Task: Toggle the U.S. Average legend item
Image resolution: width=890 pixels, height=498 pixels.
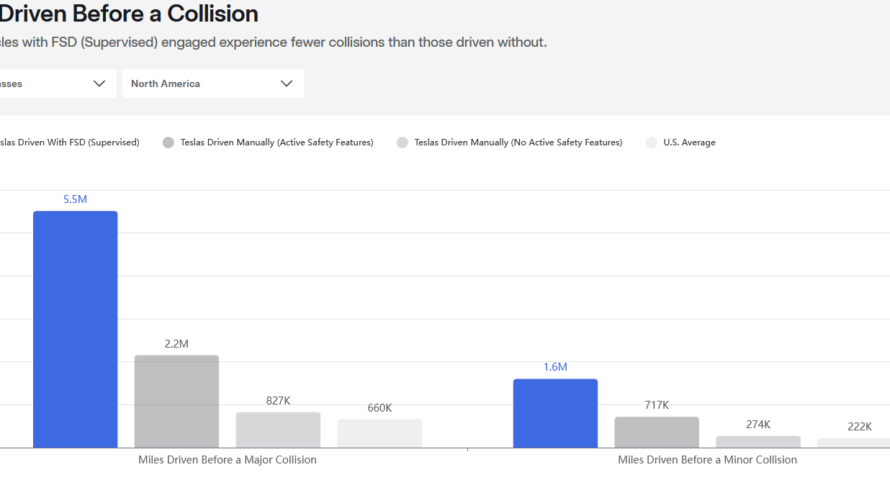Action: [x=681, y=143]
